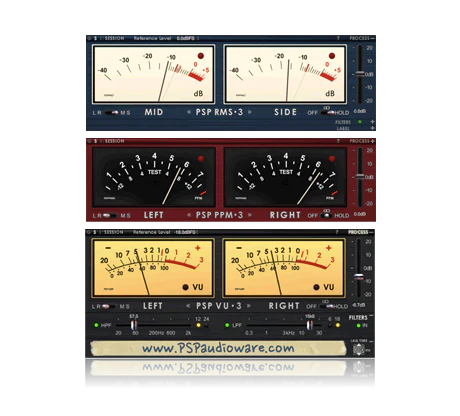Reset the RIGHT VU meter overload LED
This screenshot has height=416, width=460.
point(316,287)
